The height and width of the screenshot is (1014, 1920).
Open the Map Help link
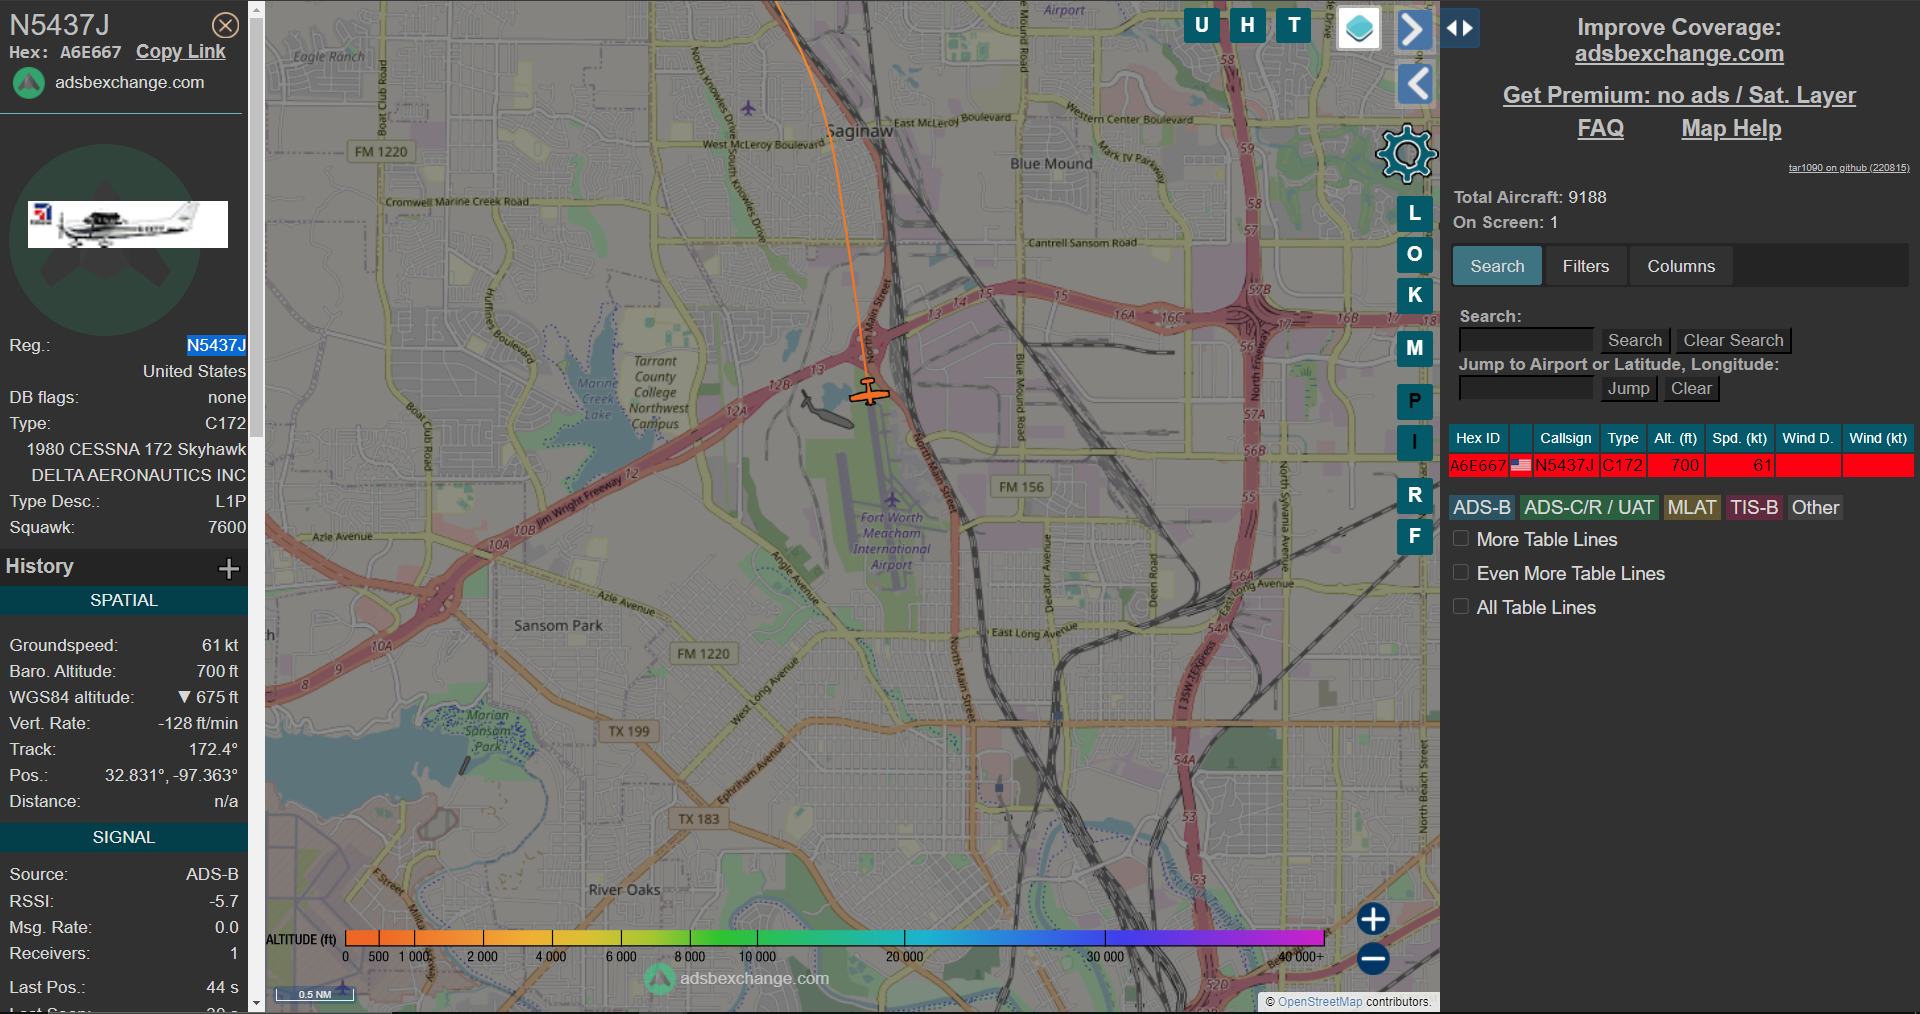[1731, 129]
